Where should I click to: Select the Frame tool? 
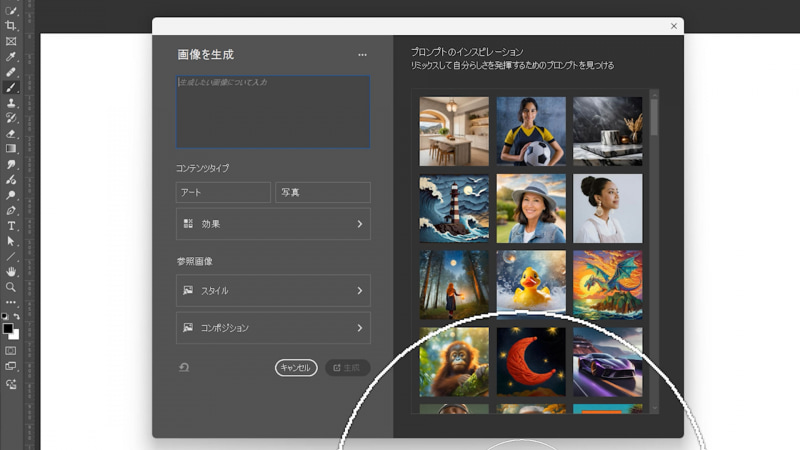pos(11,41)
